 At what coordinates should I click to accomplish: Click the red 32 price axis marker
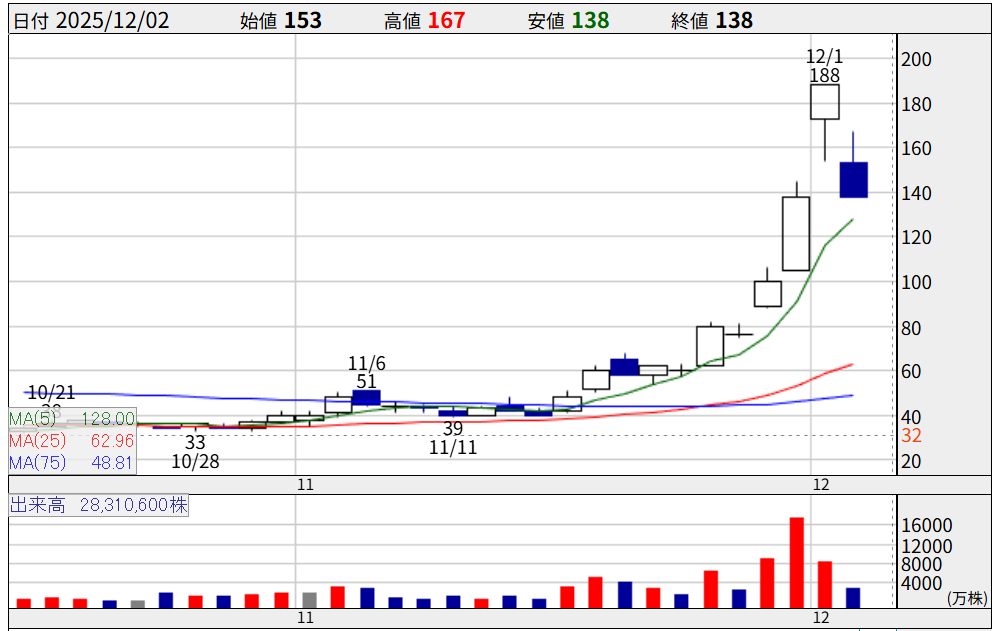pos(912,436)
